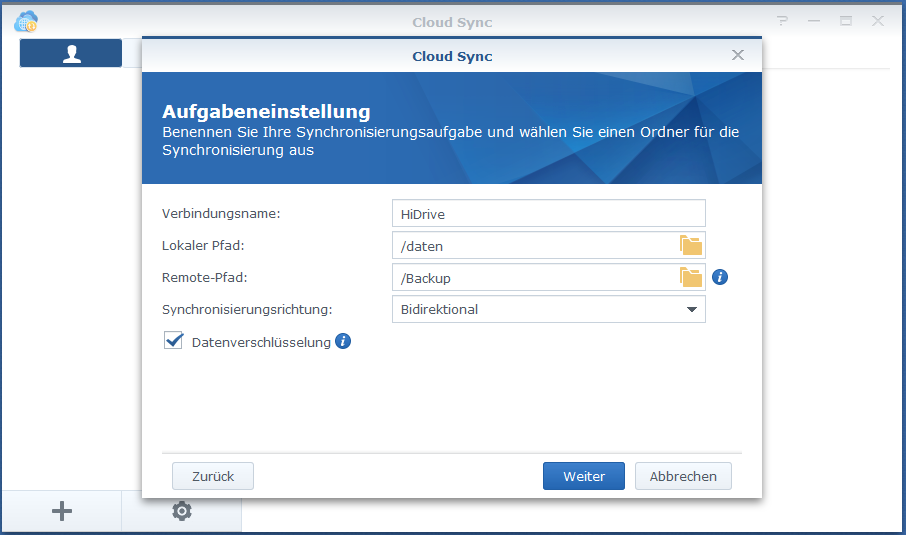This screenshot has width=906, height=535.
Task: Open help with the question mark icon
Action: click(782, 21)
